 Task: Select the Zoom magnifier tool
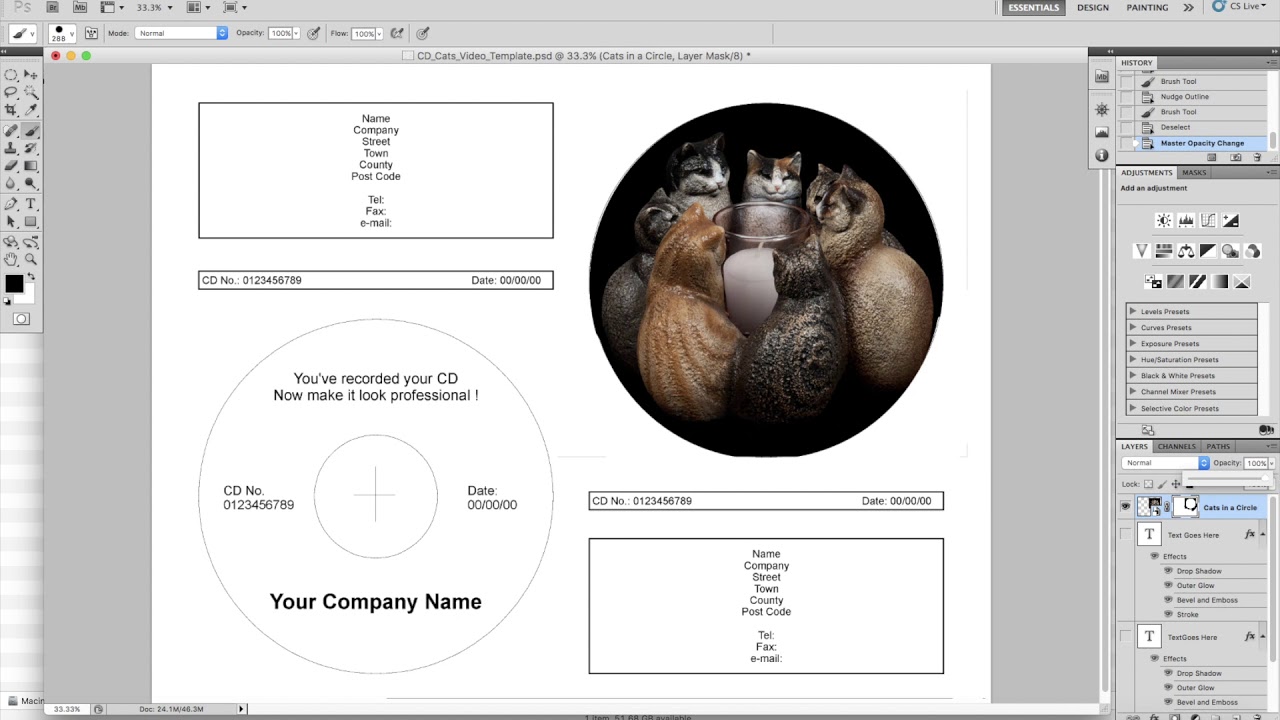(x=31, y=257)
